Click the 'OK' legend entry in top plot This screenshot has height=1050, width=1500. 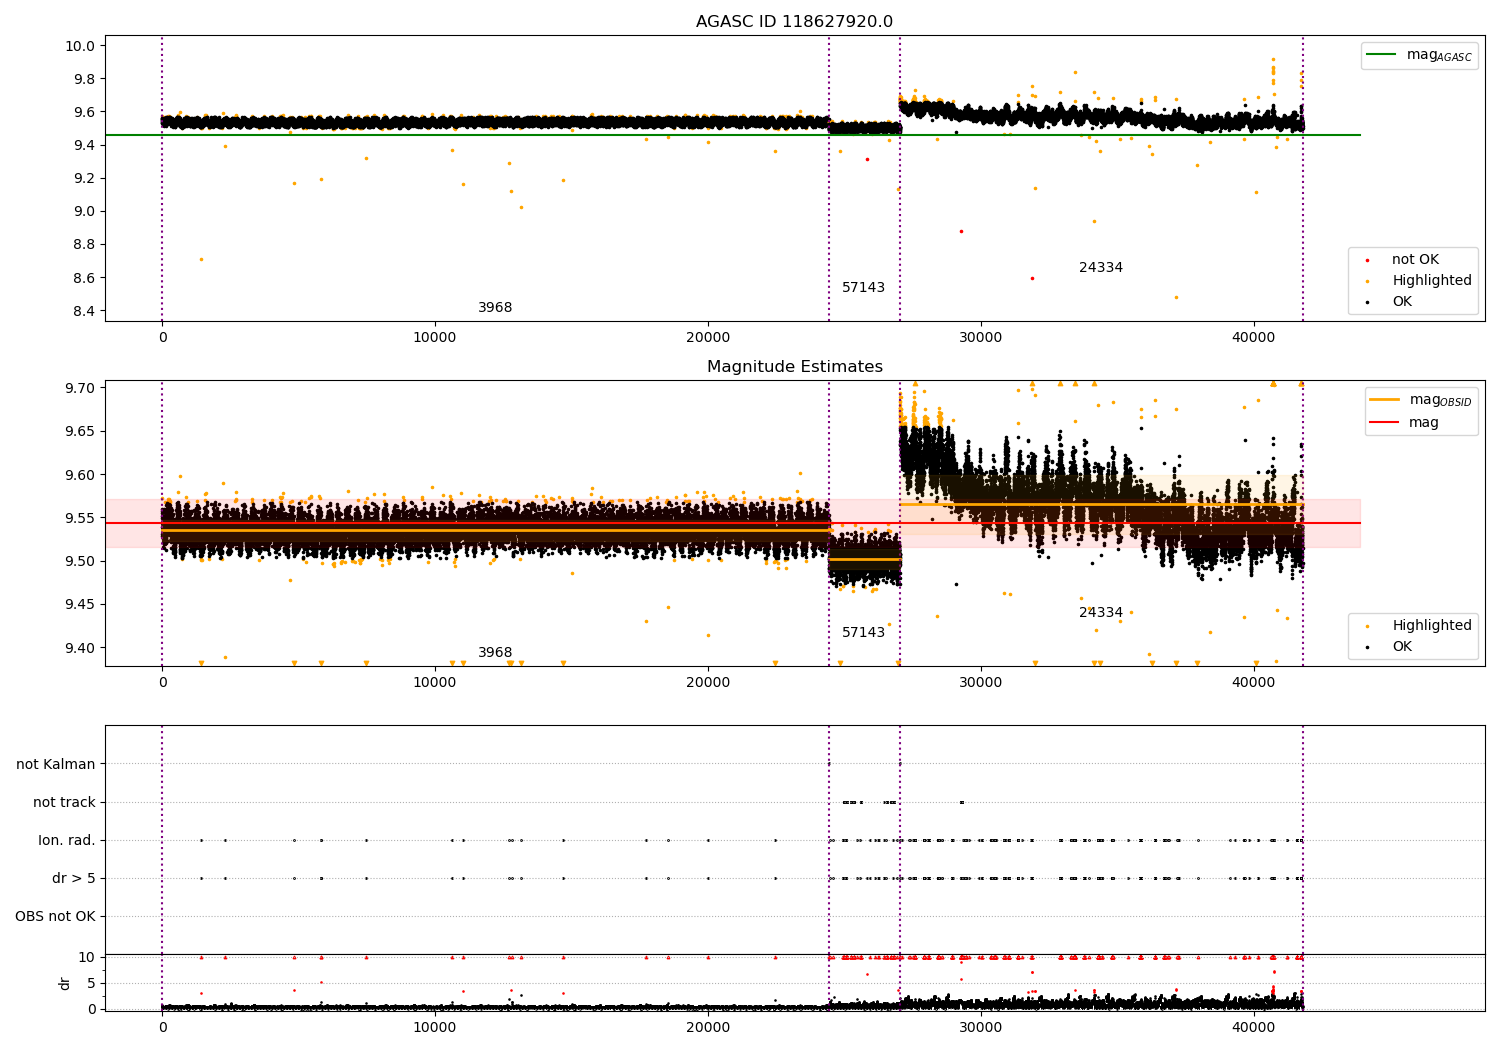(1402, 302)
